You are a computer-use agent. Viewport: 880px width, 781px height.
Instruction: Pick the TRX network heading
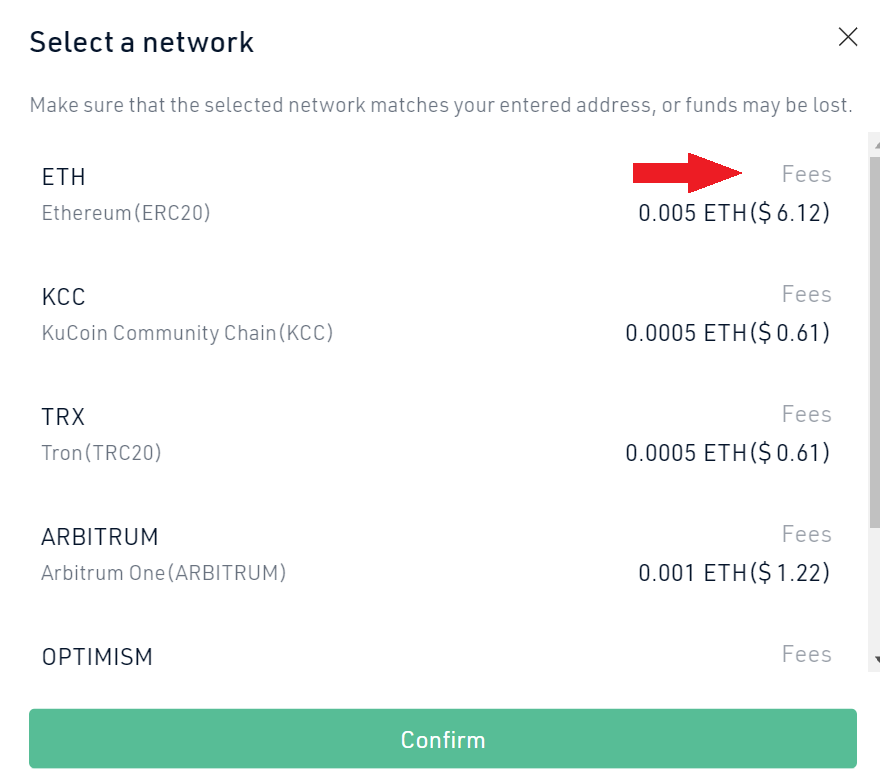click(x=64, y=417)
